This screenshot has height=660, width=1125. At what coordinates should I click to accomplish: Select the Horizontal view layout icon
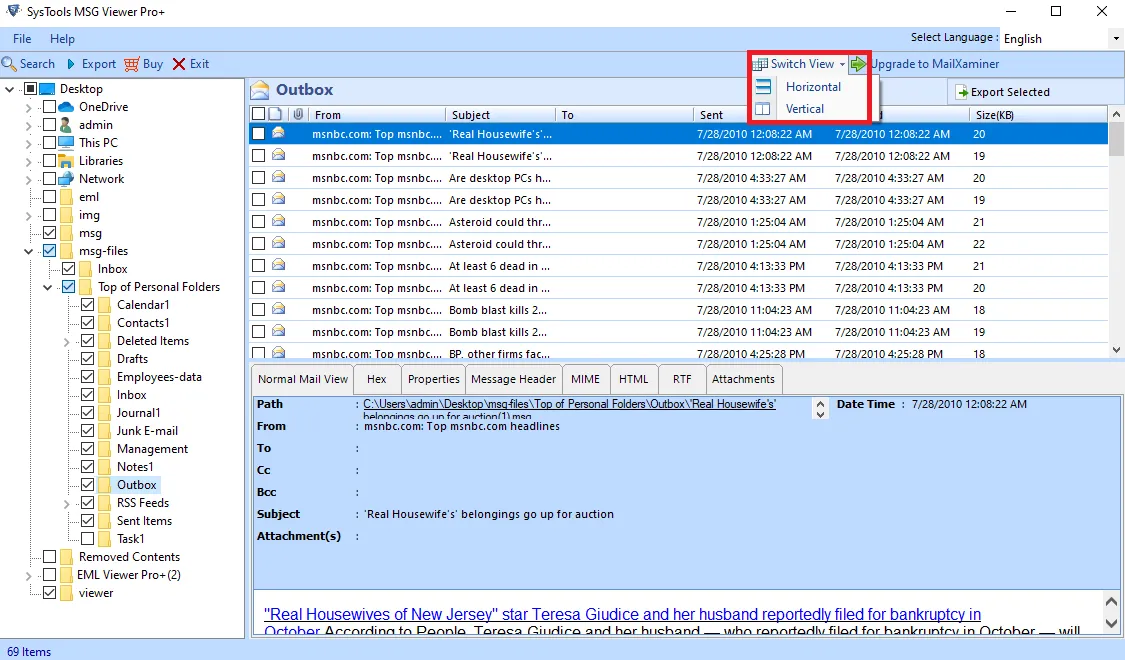764,87
